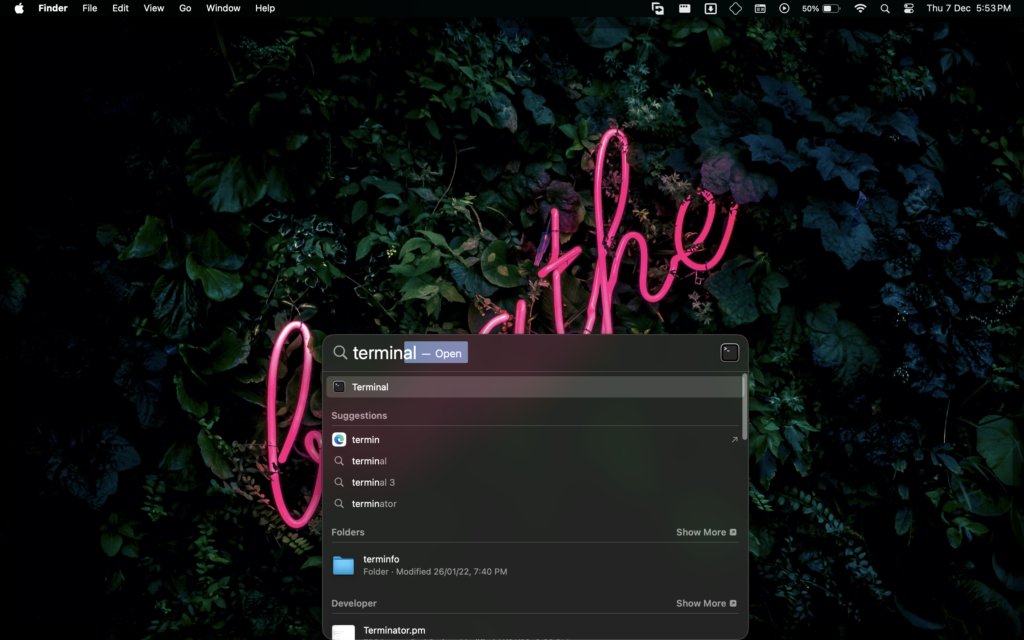Viewport: 1024px width, 640px height.
Task: Click the Edge browser icon beside termin
Action: (x=339, y=440)
